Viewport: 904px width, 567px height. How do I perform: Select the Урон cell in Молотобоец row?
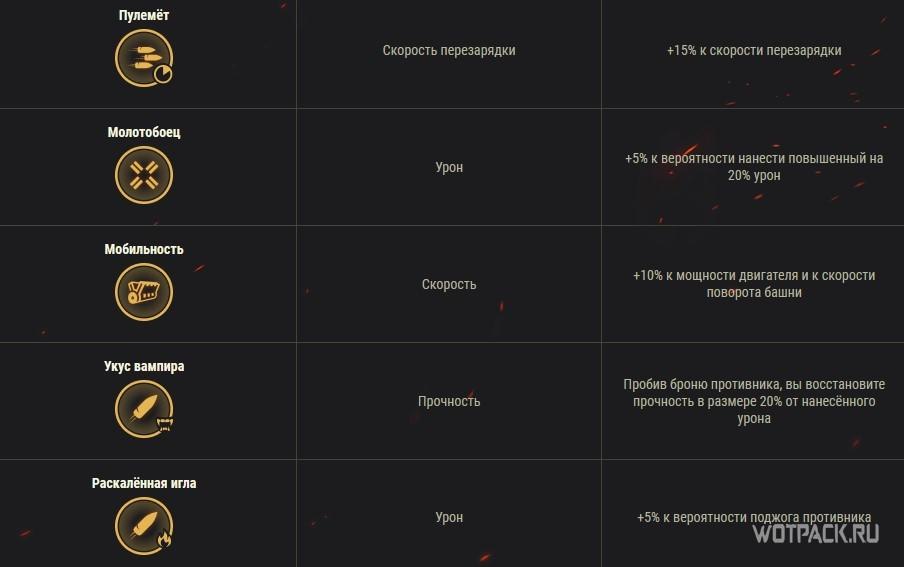click(449, 167)
